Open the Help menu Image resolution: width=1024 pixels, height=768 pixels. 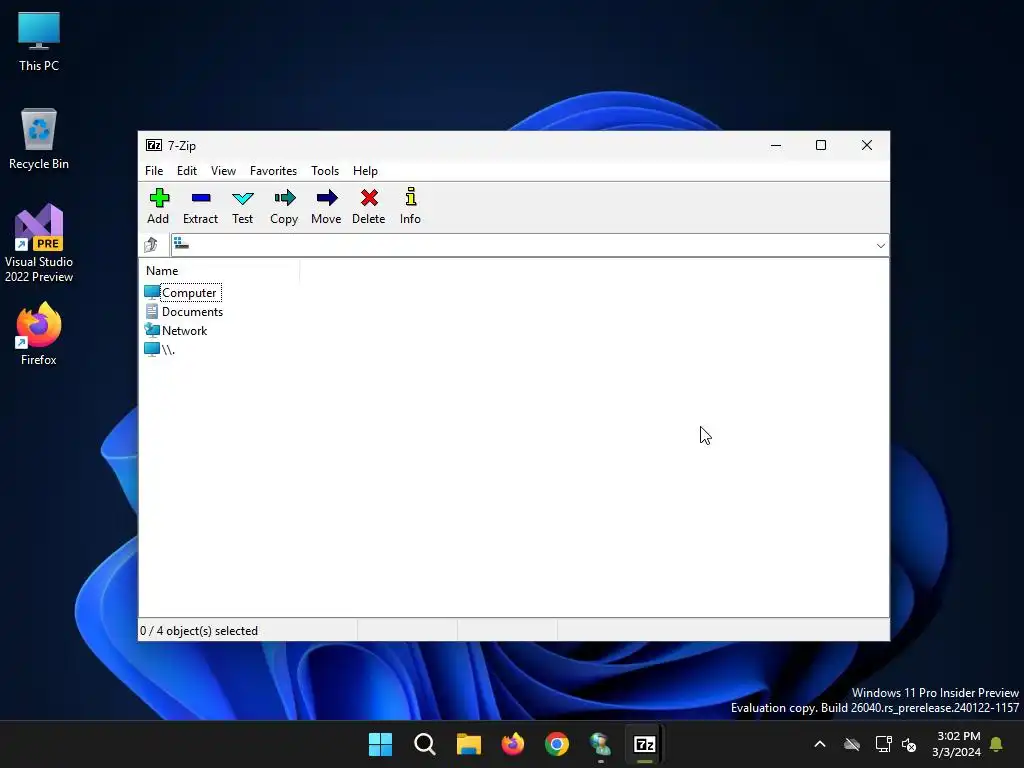365,170
